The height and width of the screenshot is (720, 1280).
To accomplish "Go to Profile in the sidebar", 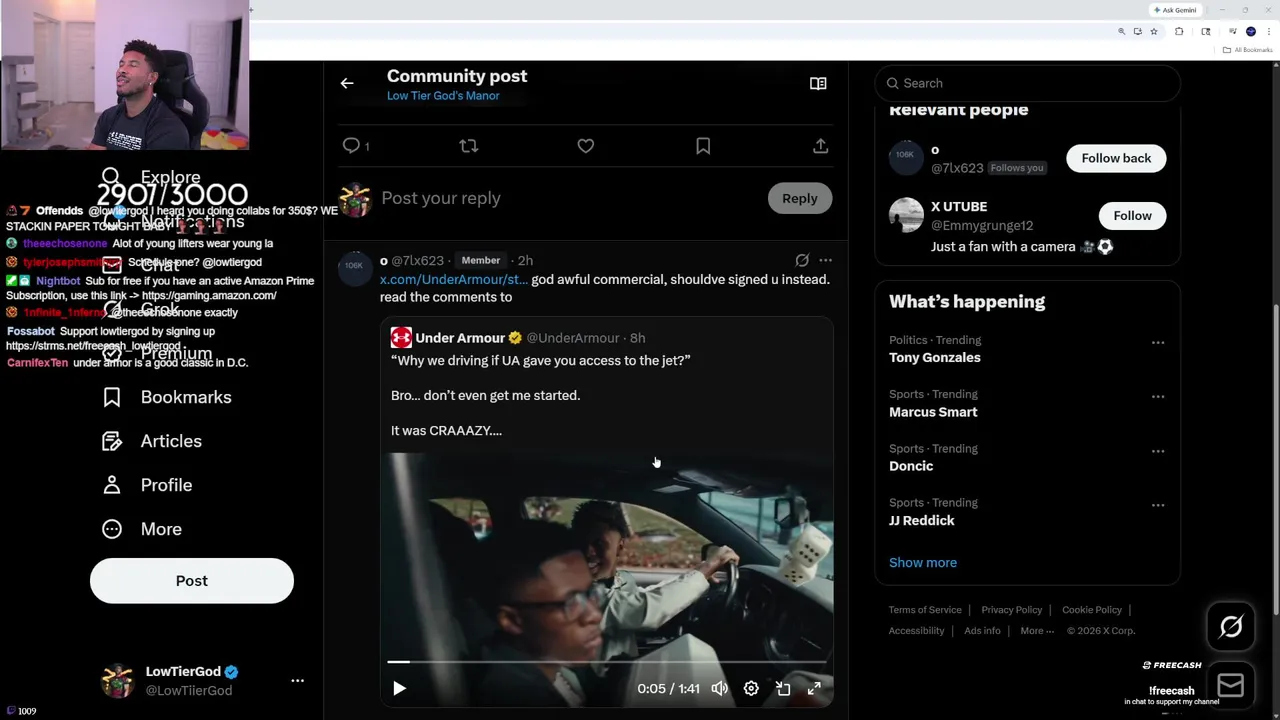I will pos(147,485).
